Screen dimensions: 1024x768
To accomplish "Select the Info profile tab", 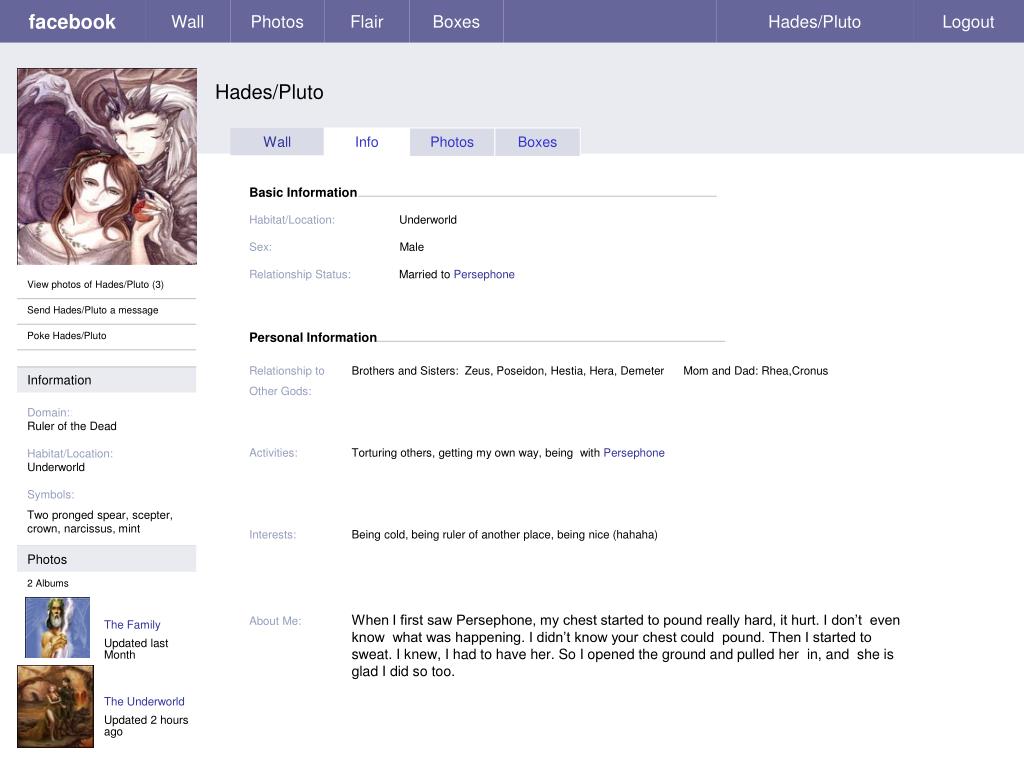I will click(x=367, y=142).
